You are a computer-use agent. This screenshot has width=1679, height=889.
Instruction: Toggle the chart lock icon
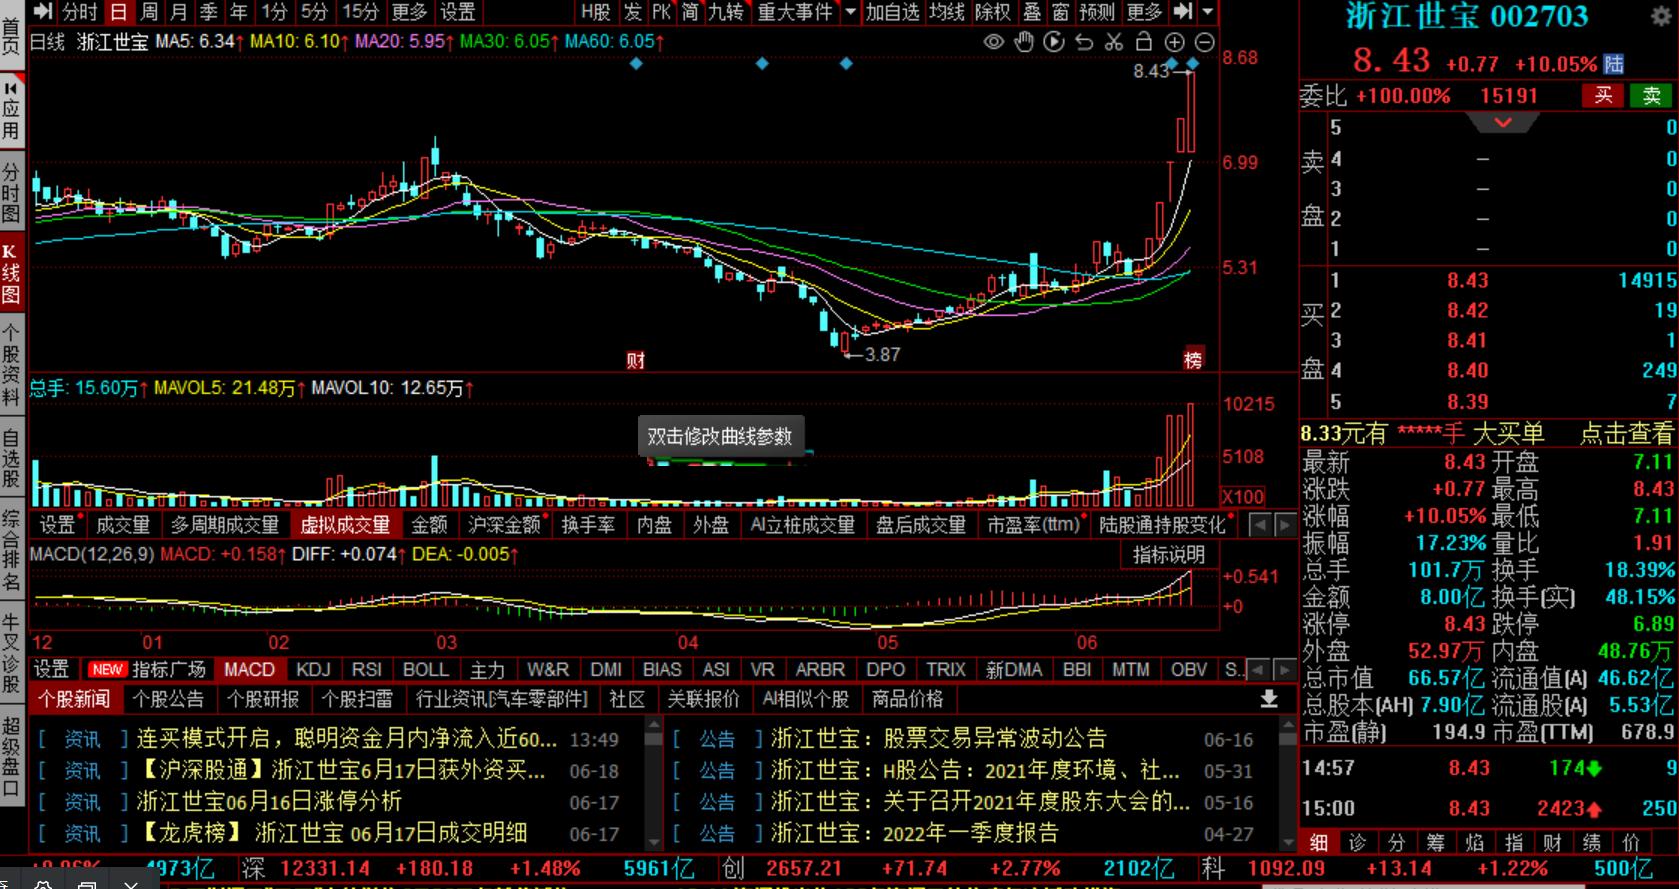pos(1144,42)
